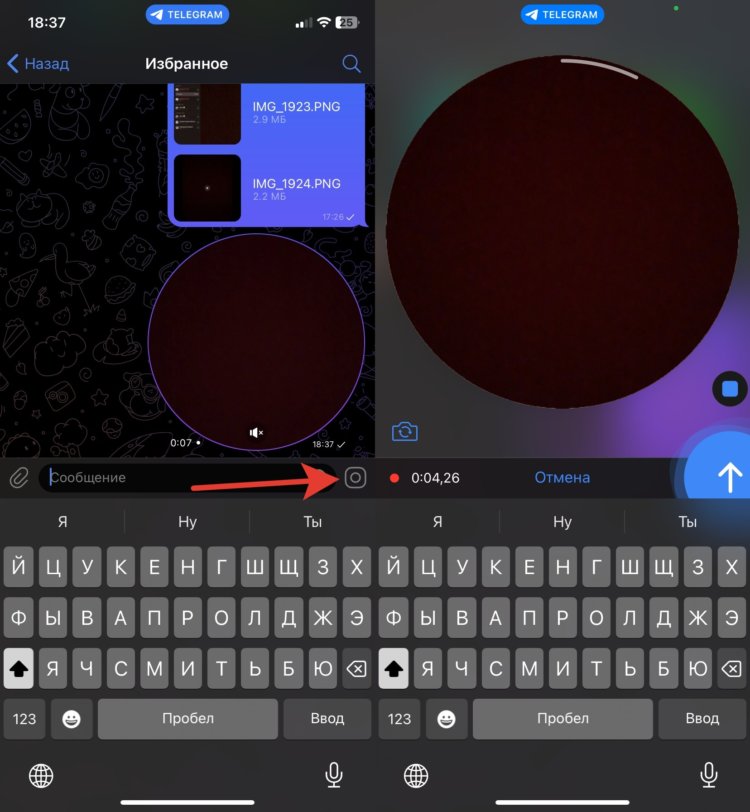Image resolution: width=750 pixels, height=812 pixels.
Task: Open emoji keyboard on right keyboard
Action: (x=446, y=719)
